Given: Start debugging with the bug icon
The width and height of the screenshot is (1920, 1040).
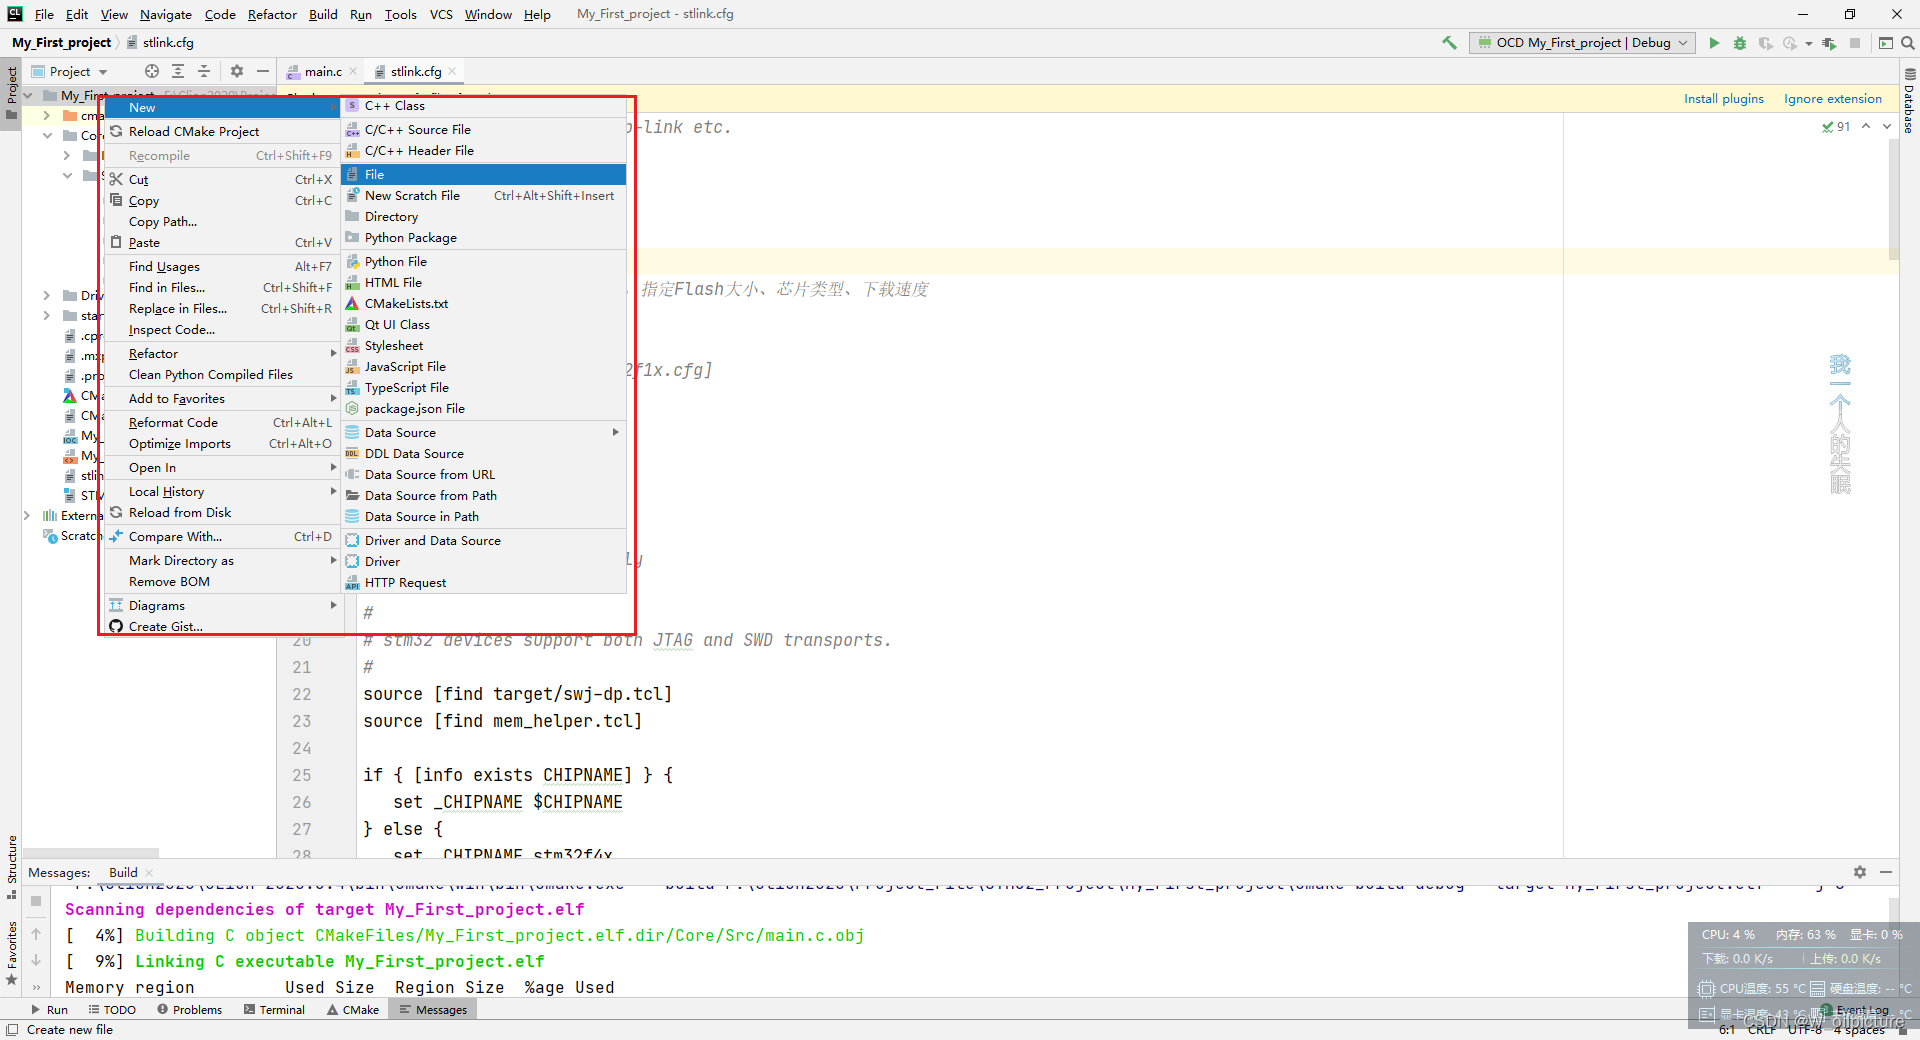Looking at the screenshot, I should [x=1740, y=43].
